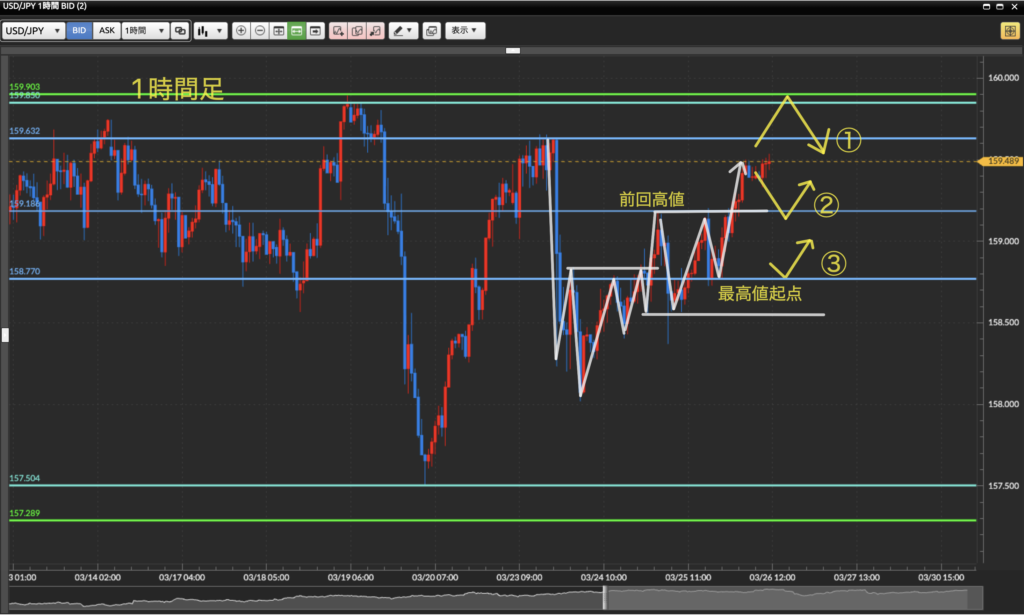Open the 表示 display menu
The width and height of the screenshot is (1024, 615).
click(x=465, y=31)
